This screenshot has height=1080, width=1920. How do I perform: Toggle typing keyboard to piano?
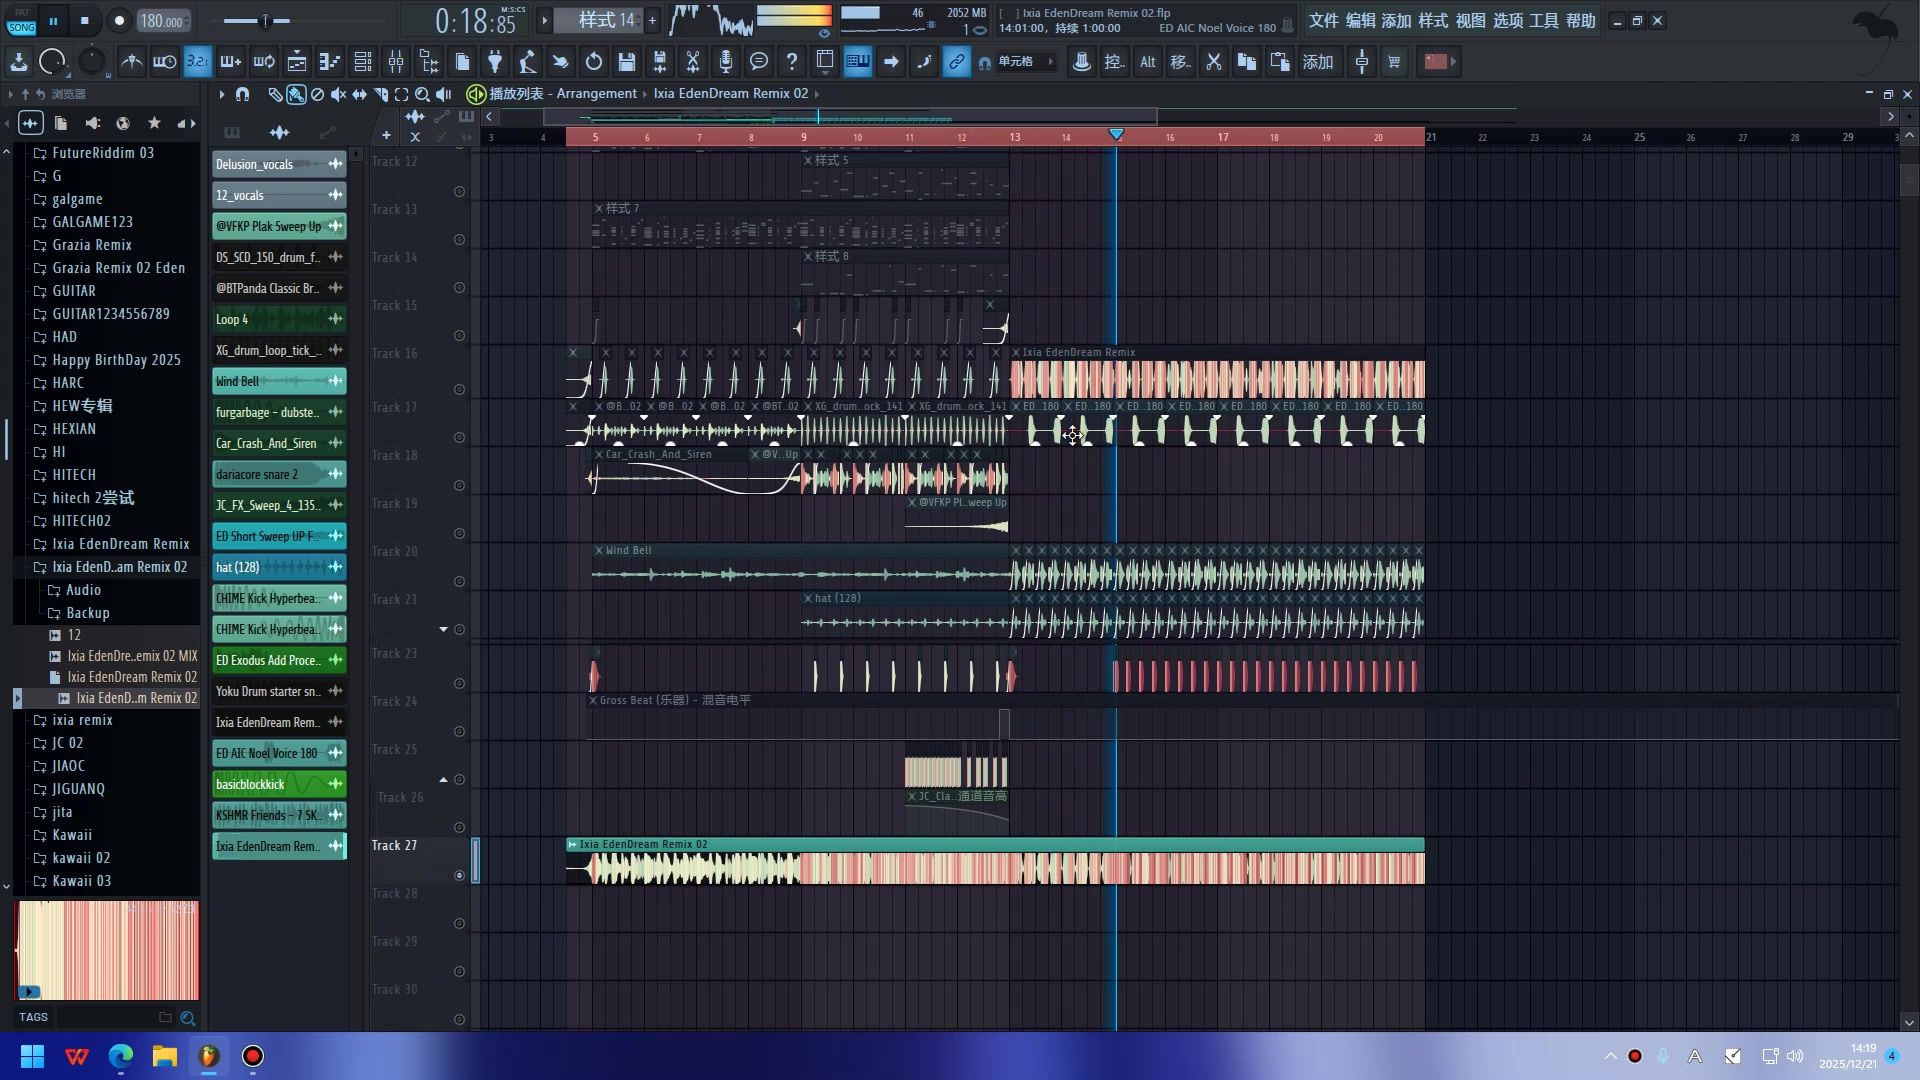tap(858, 62)
